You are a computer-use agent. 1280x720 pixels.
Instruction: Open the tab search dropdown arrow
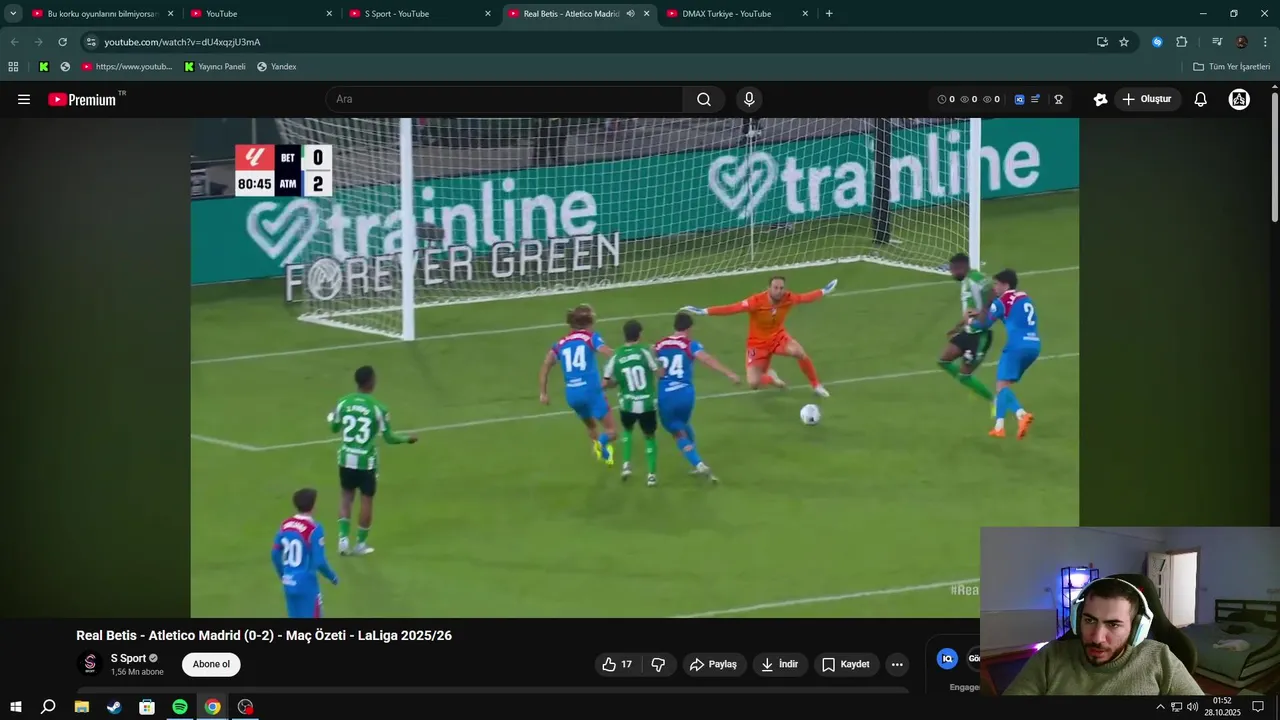[13, 14]
